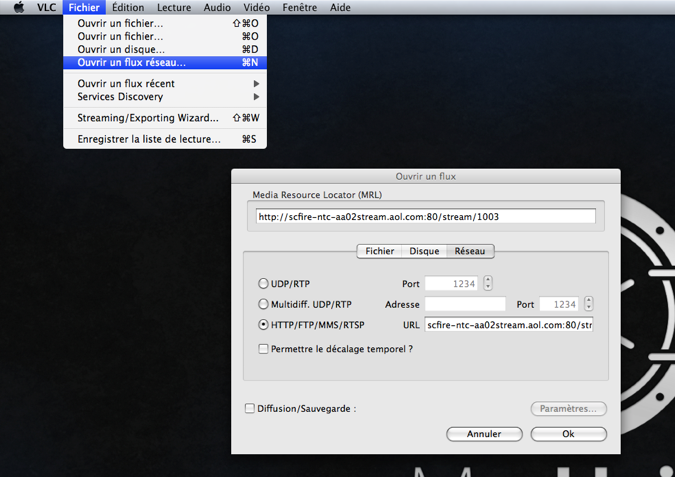Select the Multidiff. UDP/RTP radio option
Viewport: 675px width, 477px height.
coord(264,304)
